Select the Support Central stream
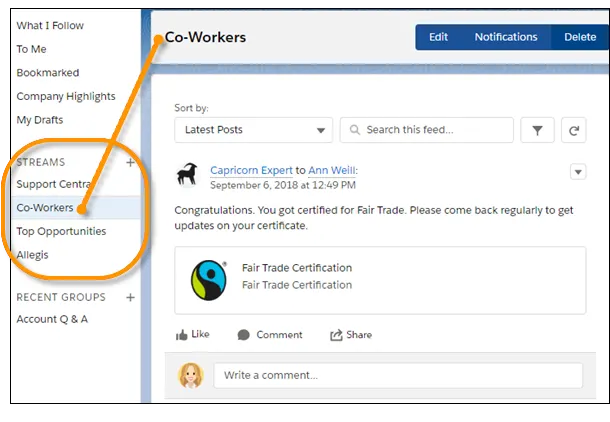Viewport: 610px width, 422px height. [x=54, y=184]
